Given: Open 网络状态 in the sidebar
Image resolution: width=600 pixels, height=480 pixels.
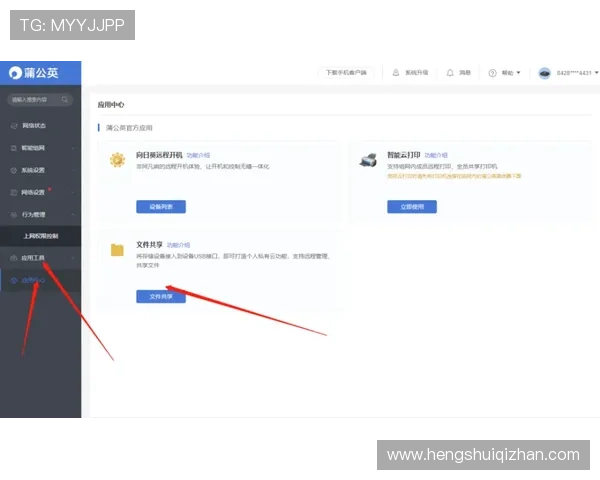Looking at the screenshot, I should pos(34,126).
